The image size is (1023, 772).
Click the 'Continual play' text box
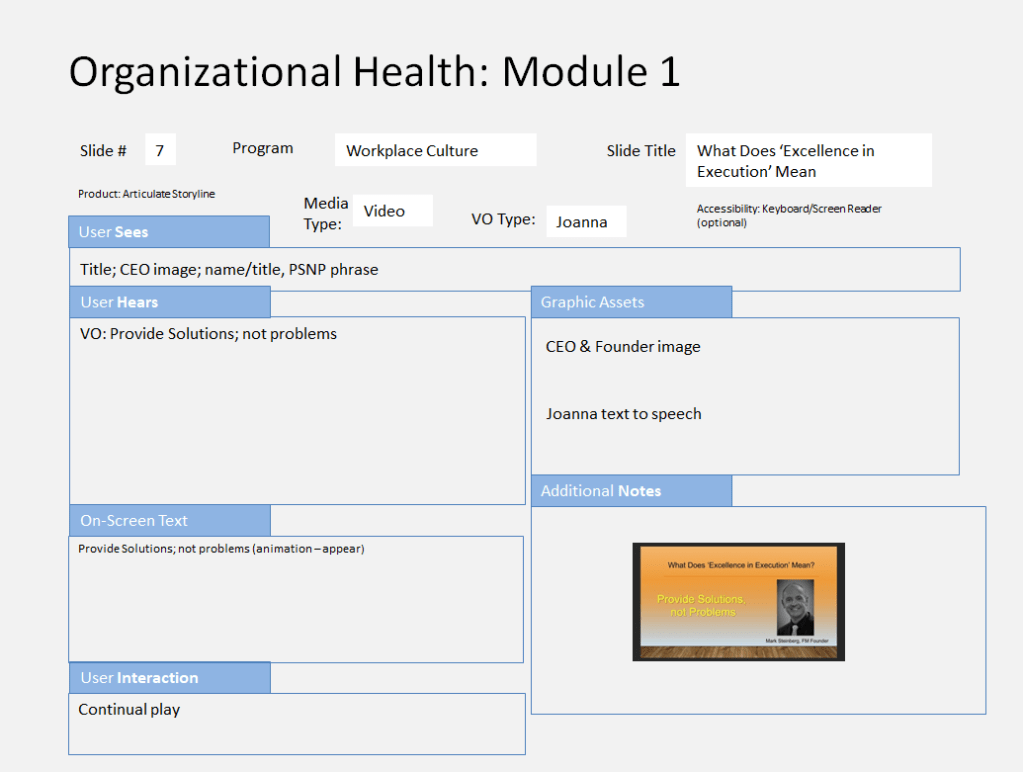click(296, 723)
